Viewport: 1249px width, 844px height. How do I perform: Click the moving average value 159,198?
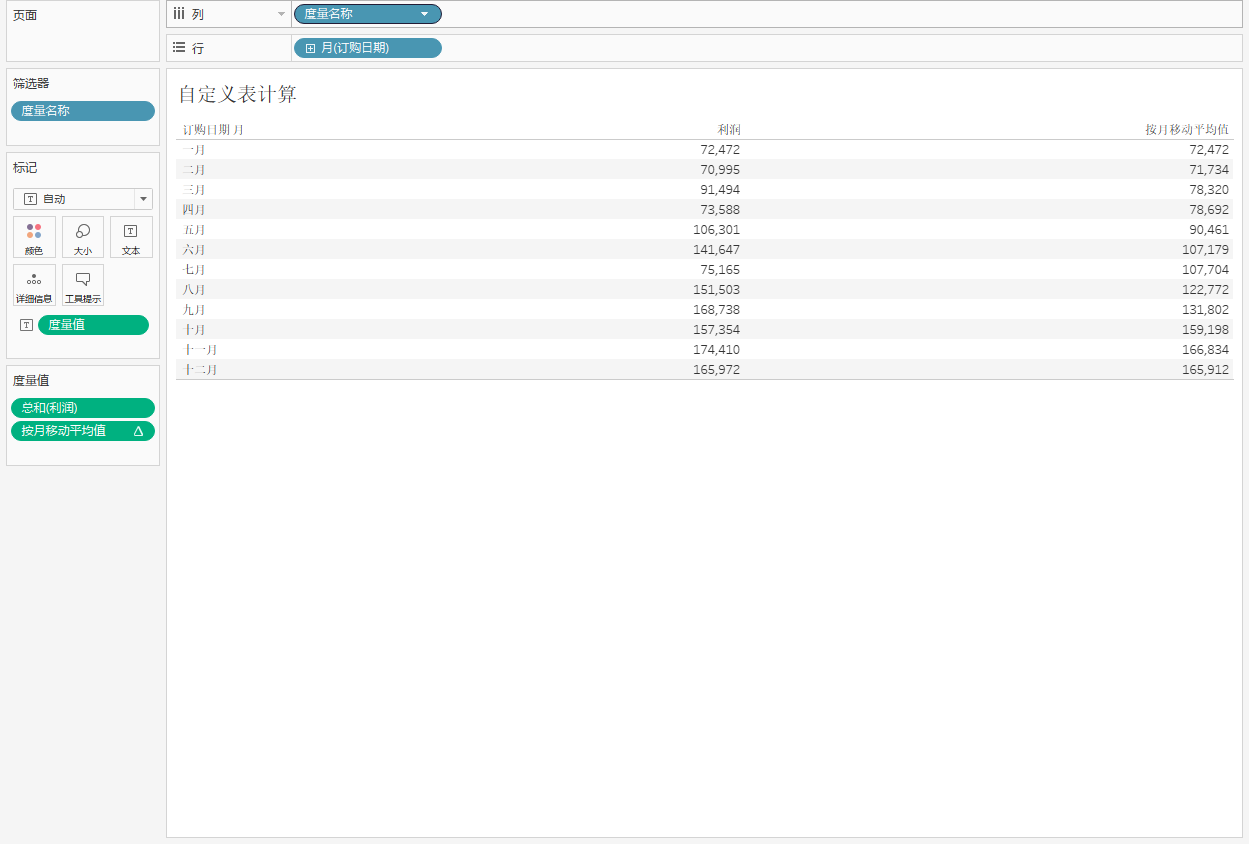[1206, 330]
